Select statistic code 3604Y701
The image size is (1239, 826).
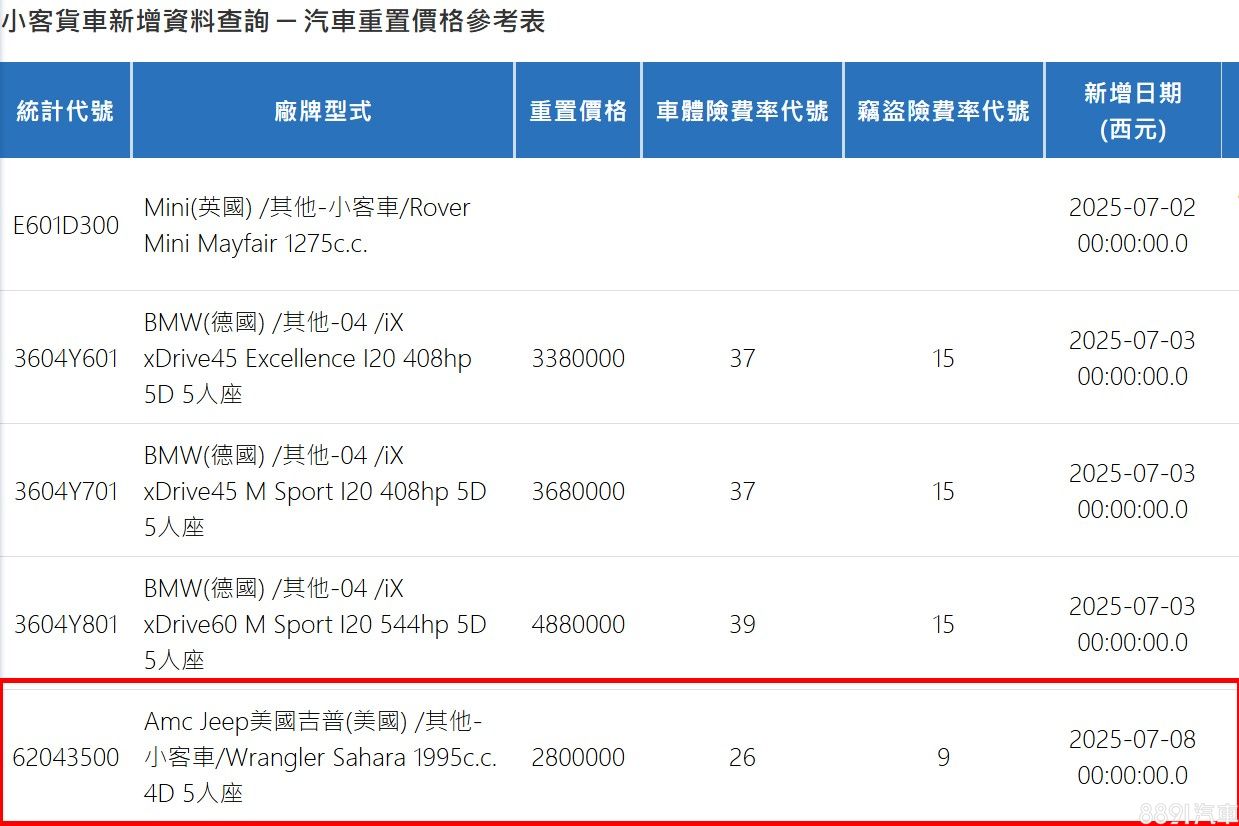65,491
